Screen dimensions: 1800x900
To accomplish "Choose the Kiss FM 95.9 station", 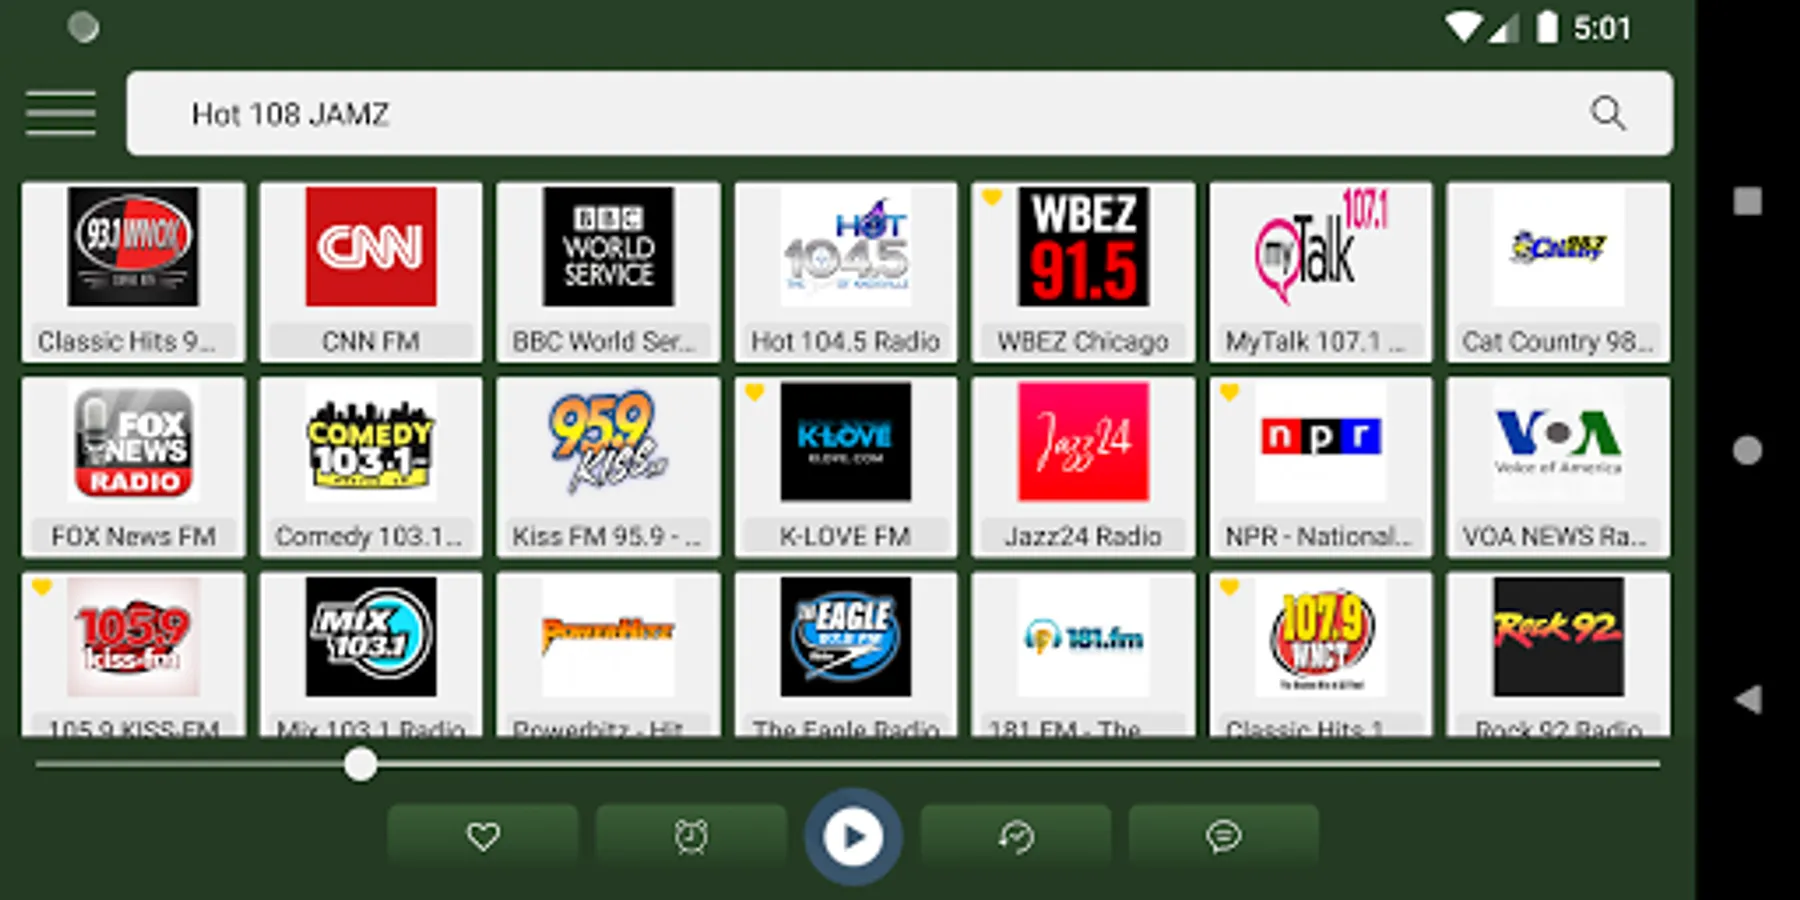I will pyautogui.click(x=608, y=466).
